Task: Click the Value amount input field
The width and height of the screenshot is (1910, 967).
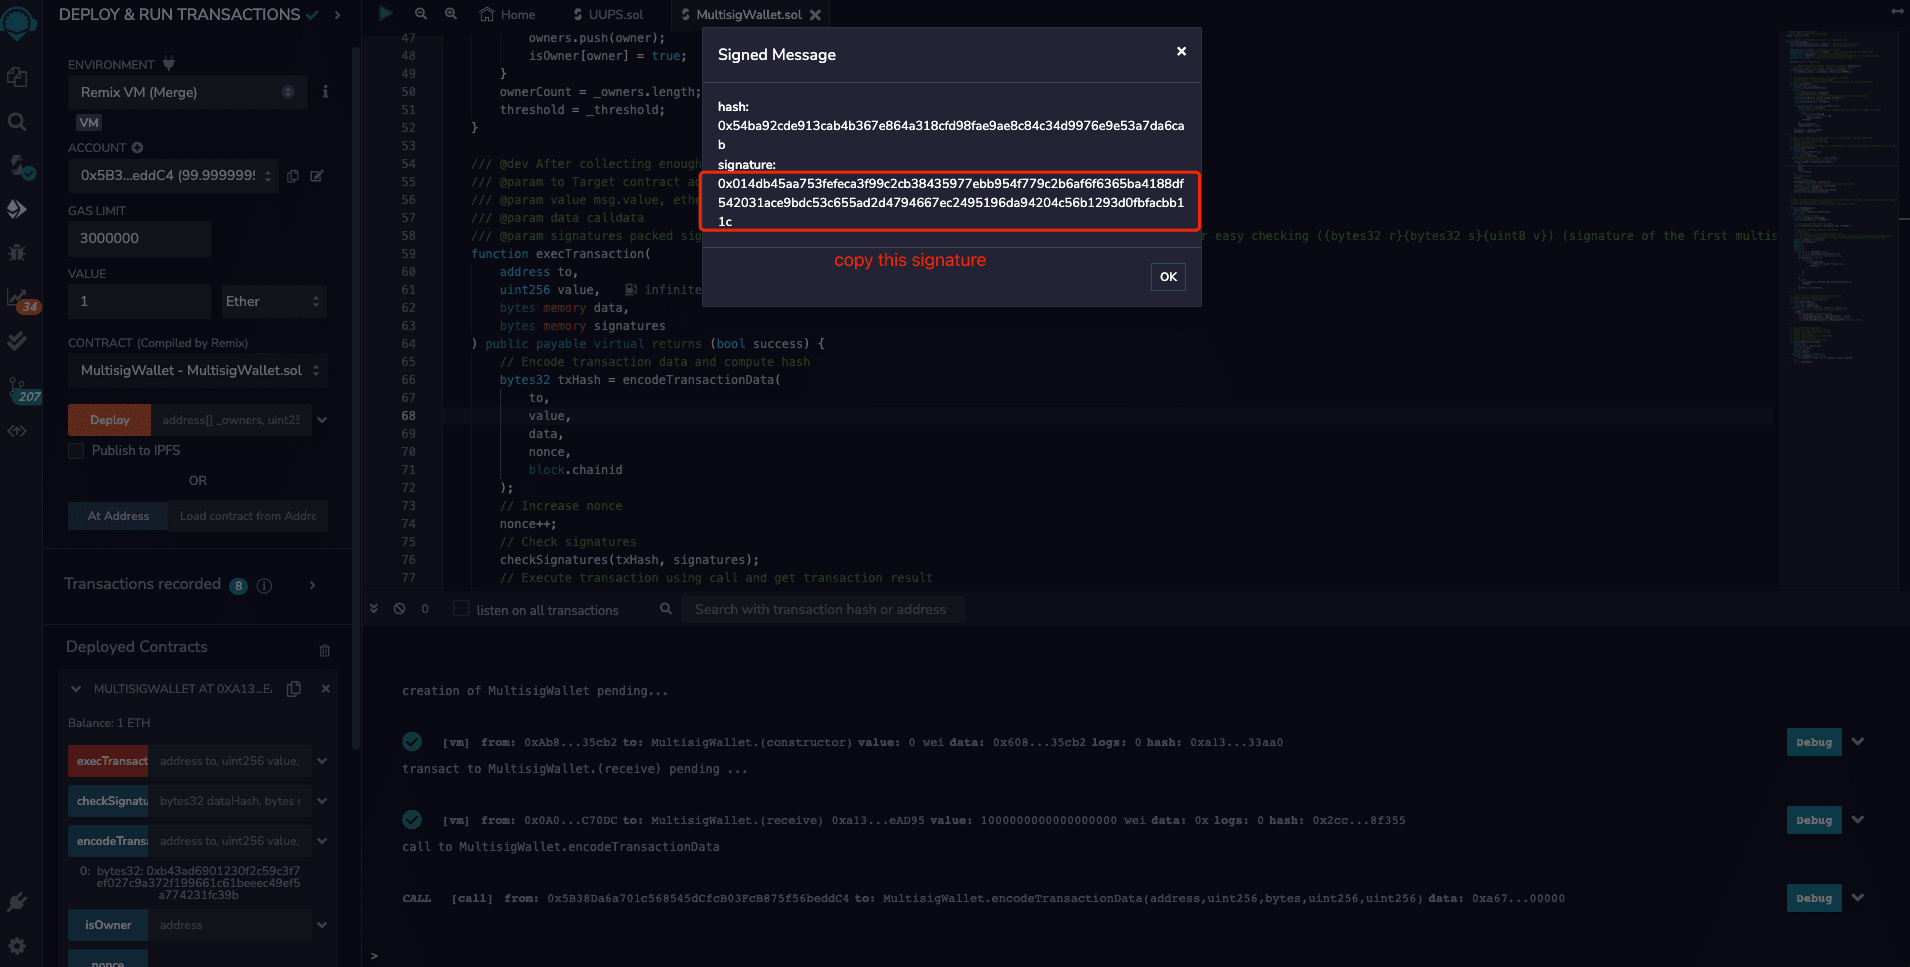Action: coord(139,301)
